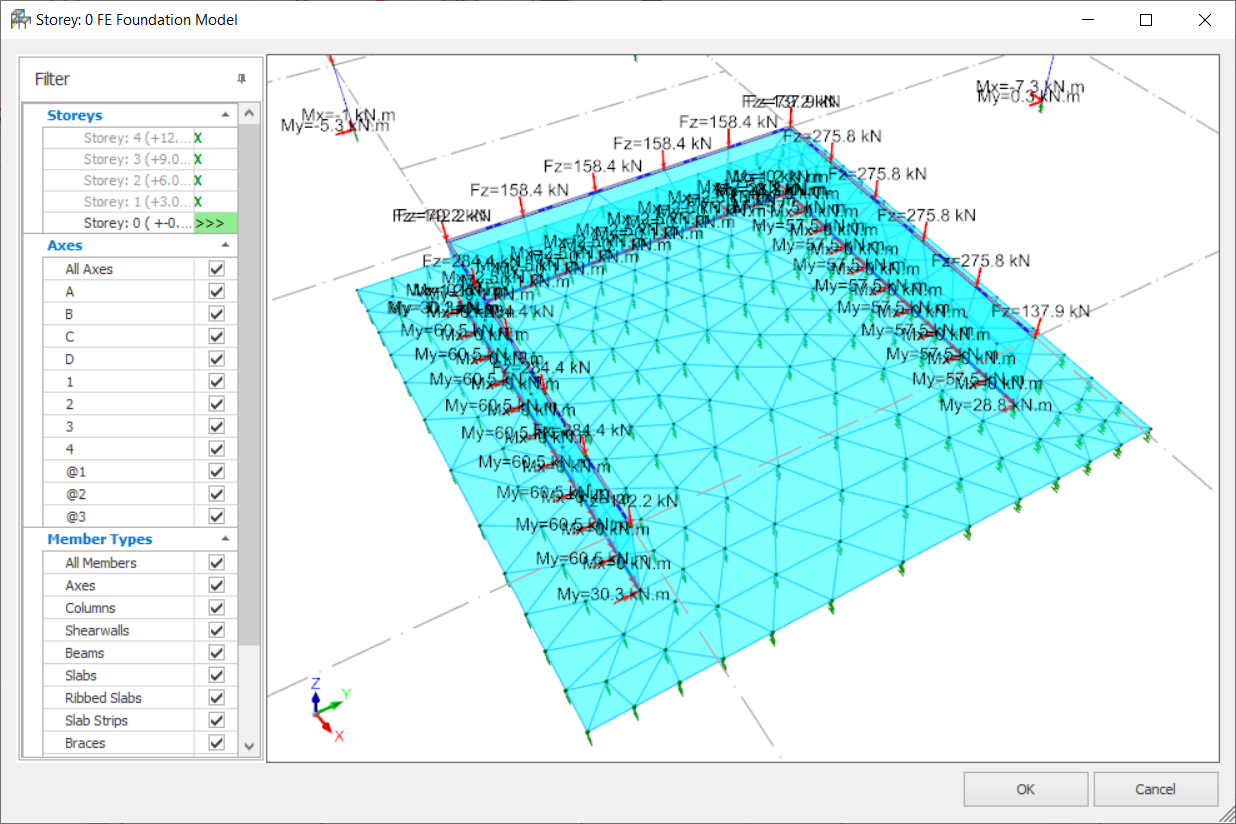Disable the Columns checkbox

pos(216,608)
